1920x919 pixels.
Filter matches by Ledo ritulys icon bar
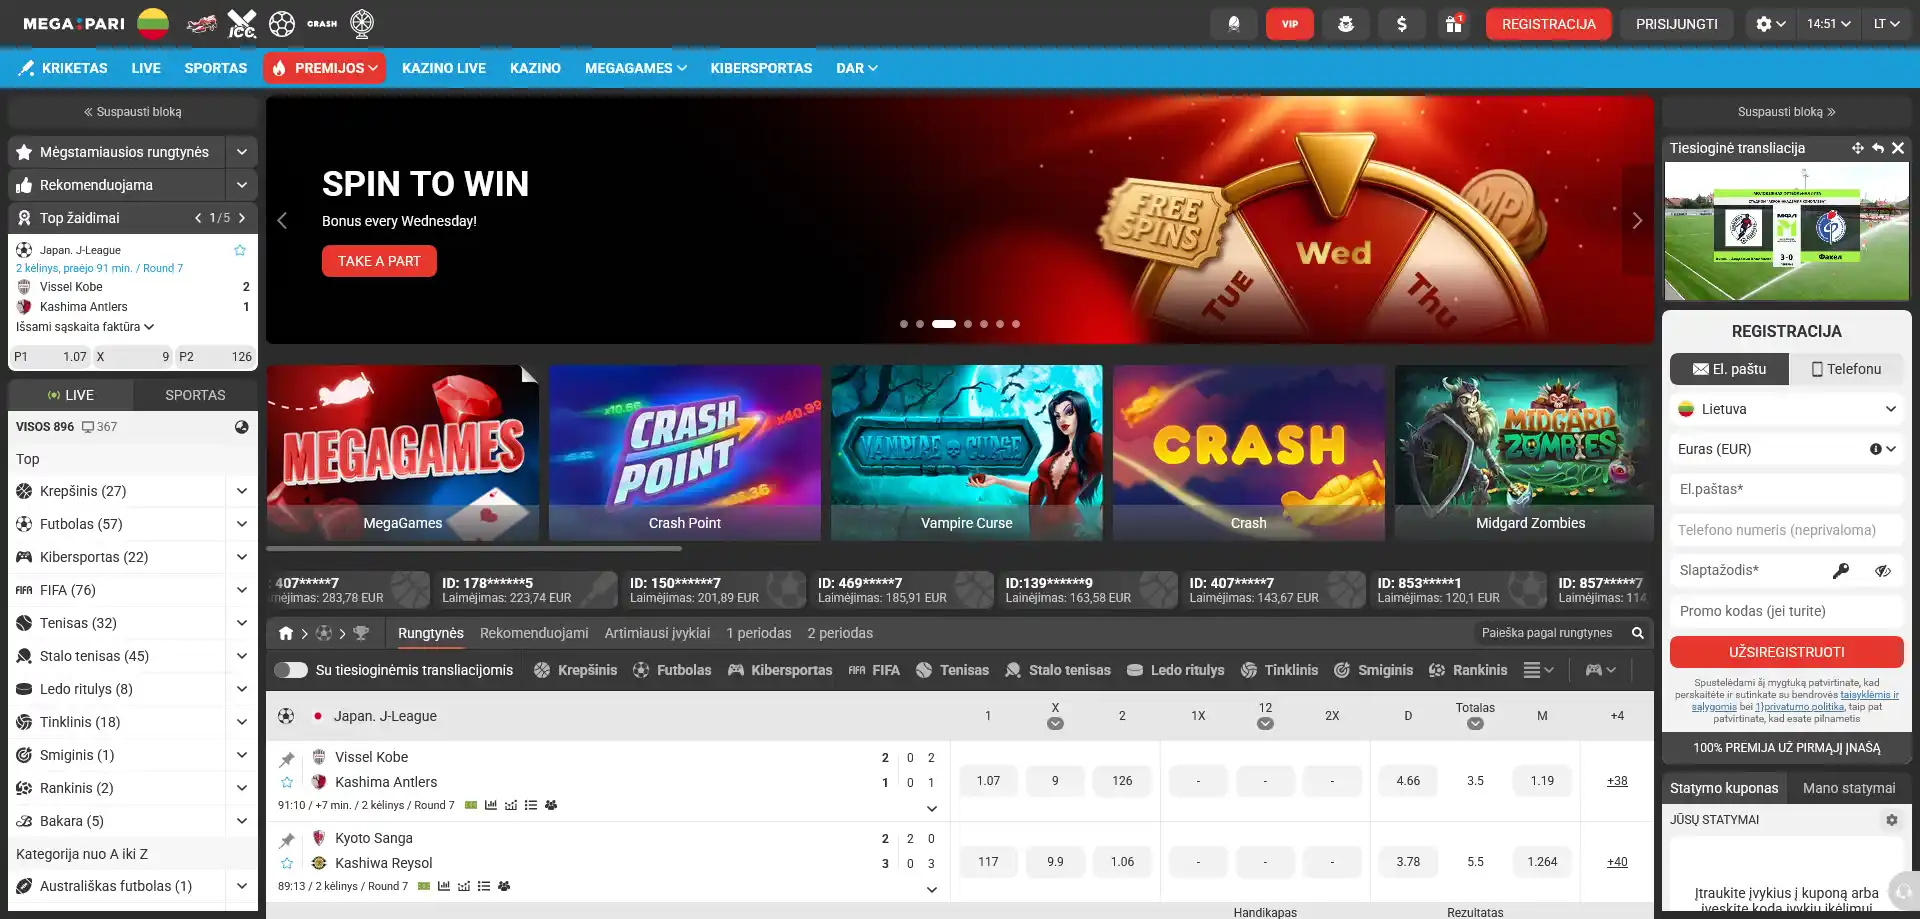point(1175,670)
